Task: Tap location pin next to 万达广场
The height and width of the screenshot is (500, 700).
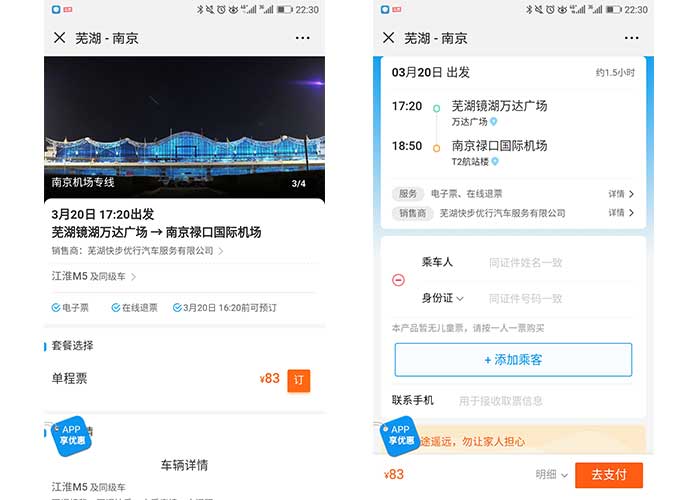Action: click(493, 122)
